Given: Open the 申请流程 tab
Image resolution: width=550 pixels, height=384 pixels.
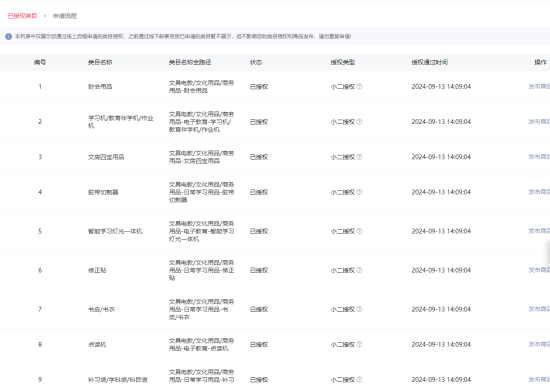Looking at the screenshot, I should pyautogui.click(x=65, y=16).
